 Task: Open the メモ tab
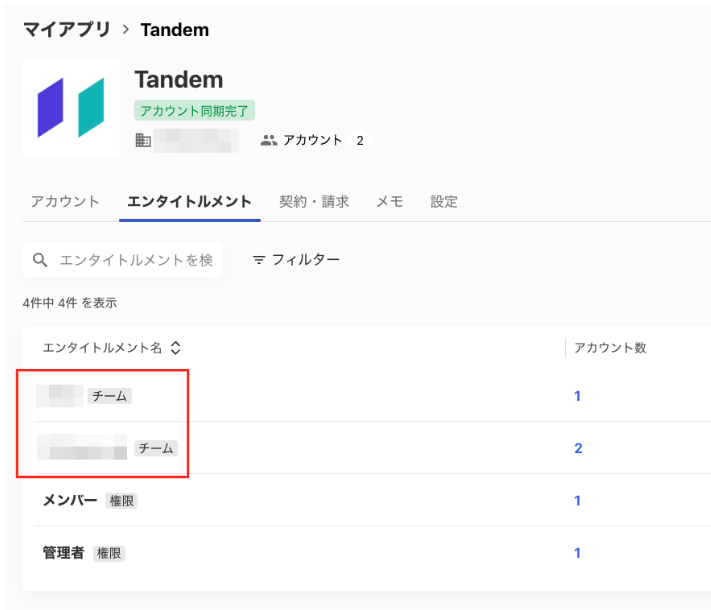click(x=390, y=201)
